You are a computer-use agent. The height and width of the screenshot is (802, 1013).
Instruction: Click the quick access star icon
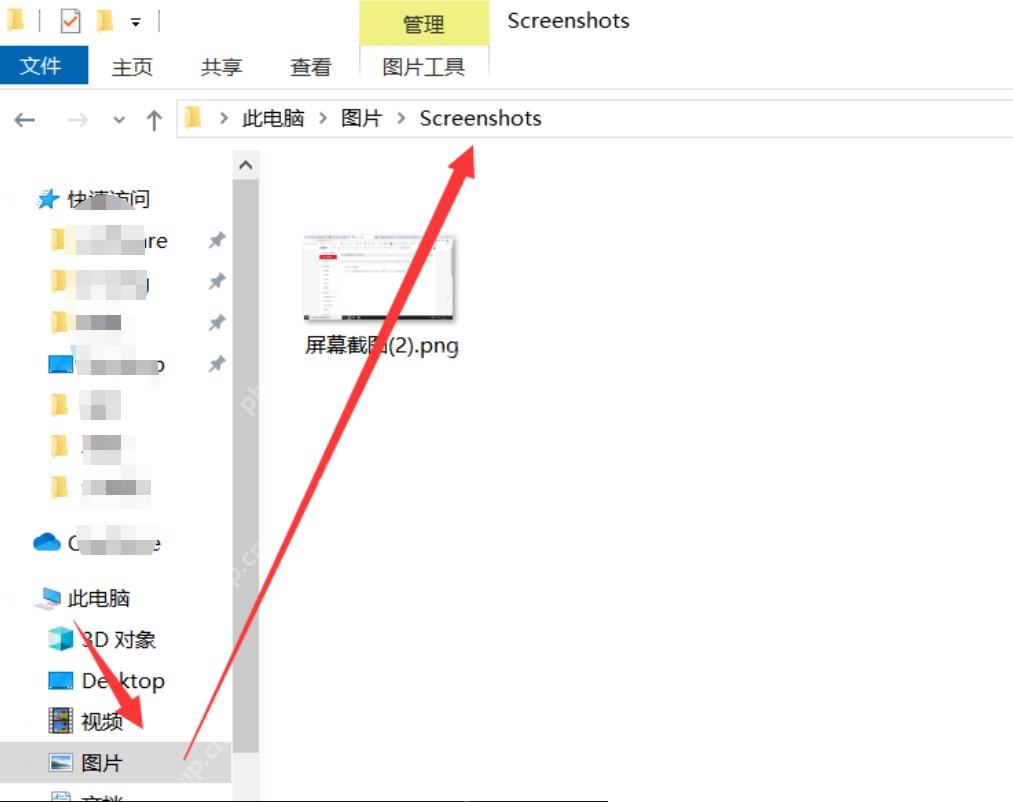[x=47, y=199]
